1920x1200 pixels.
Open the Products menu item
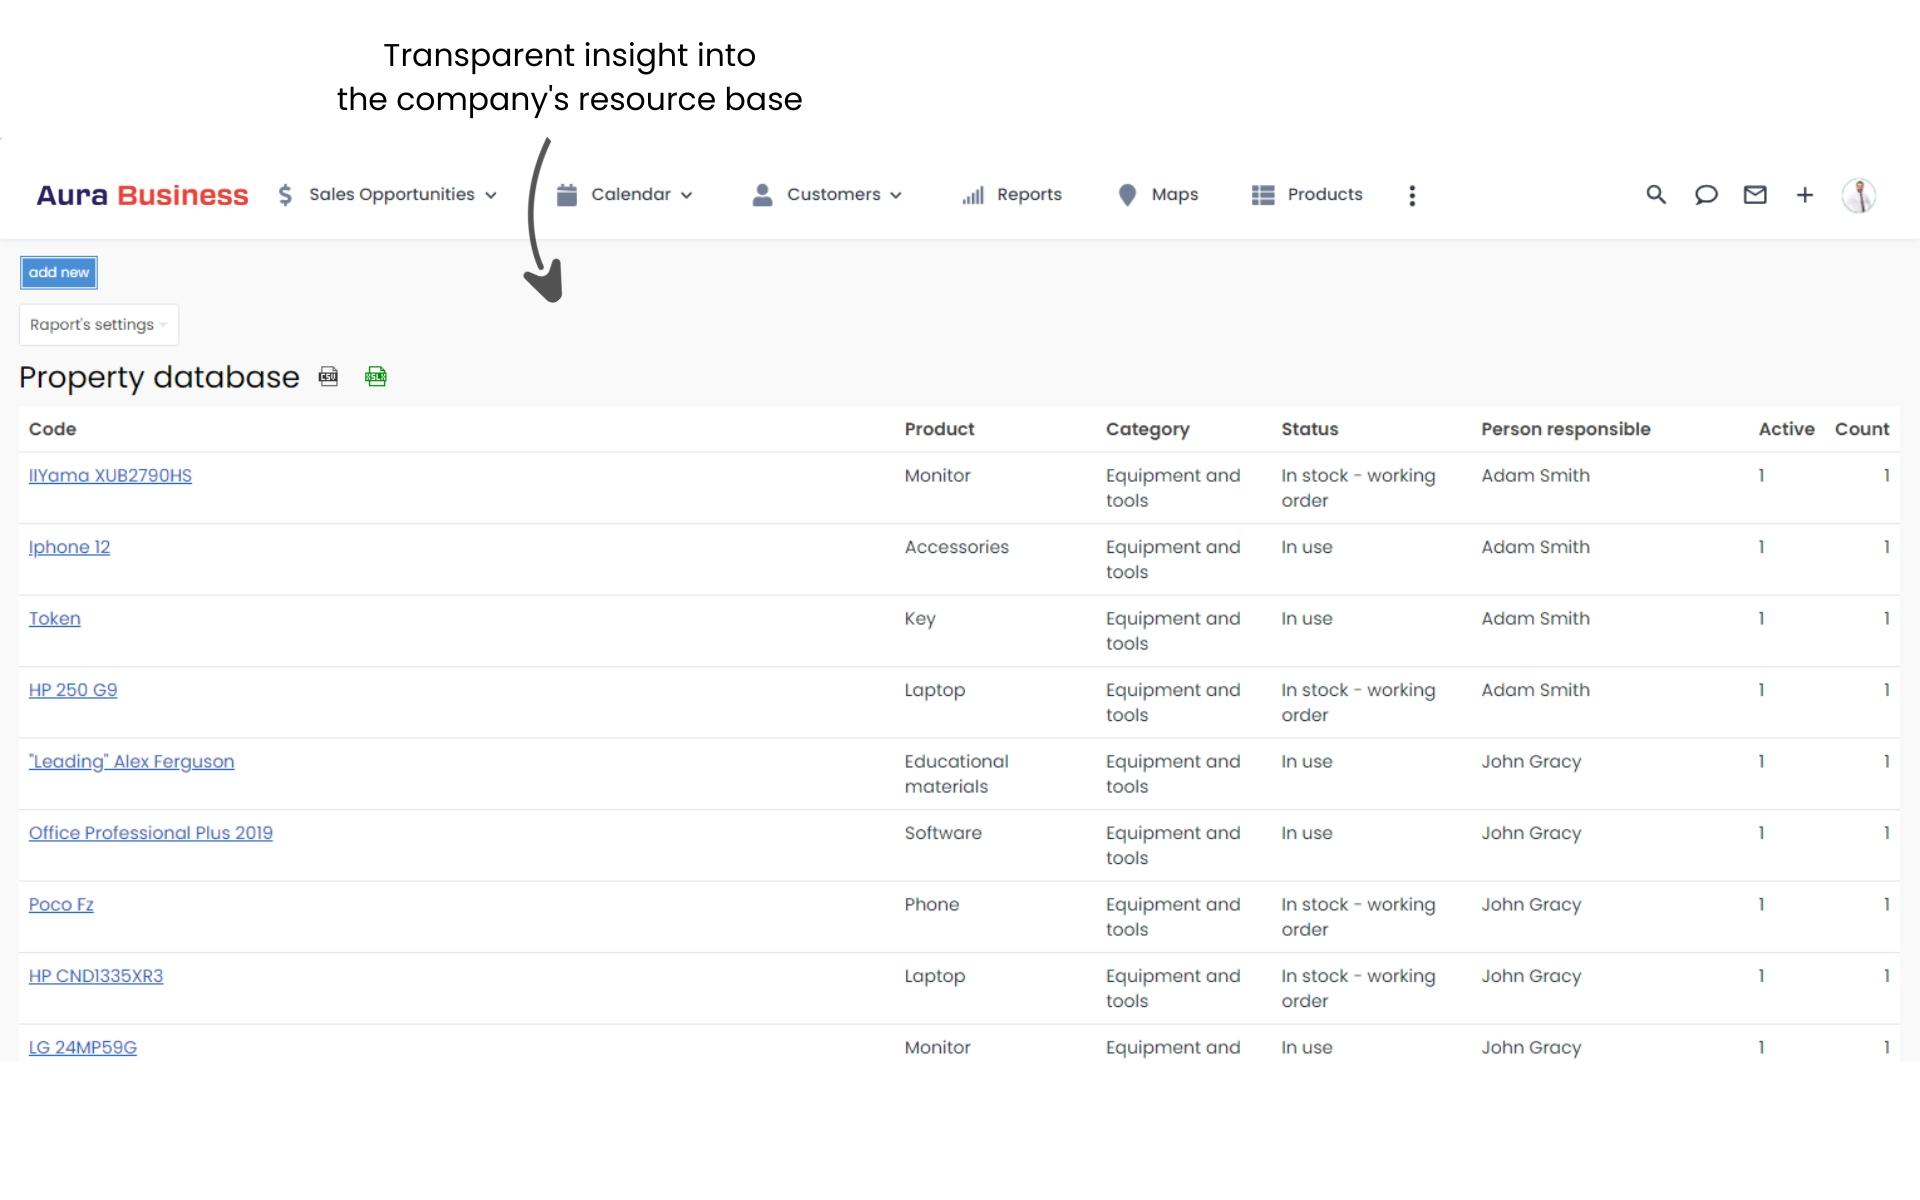tap(1307, 195)
